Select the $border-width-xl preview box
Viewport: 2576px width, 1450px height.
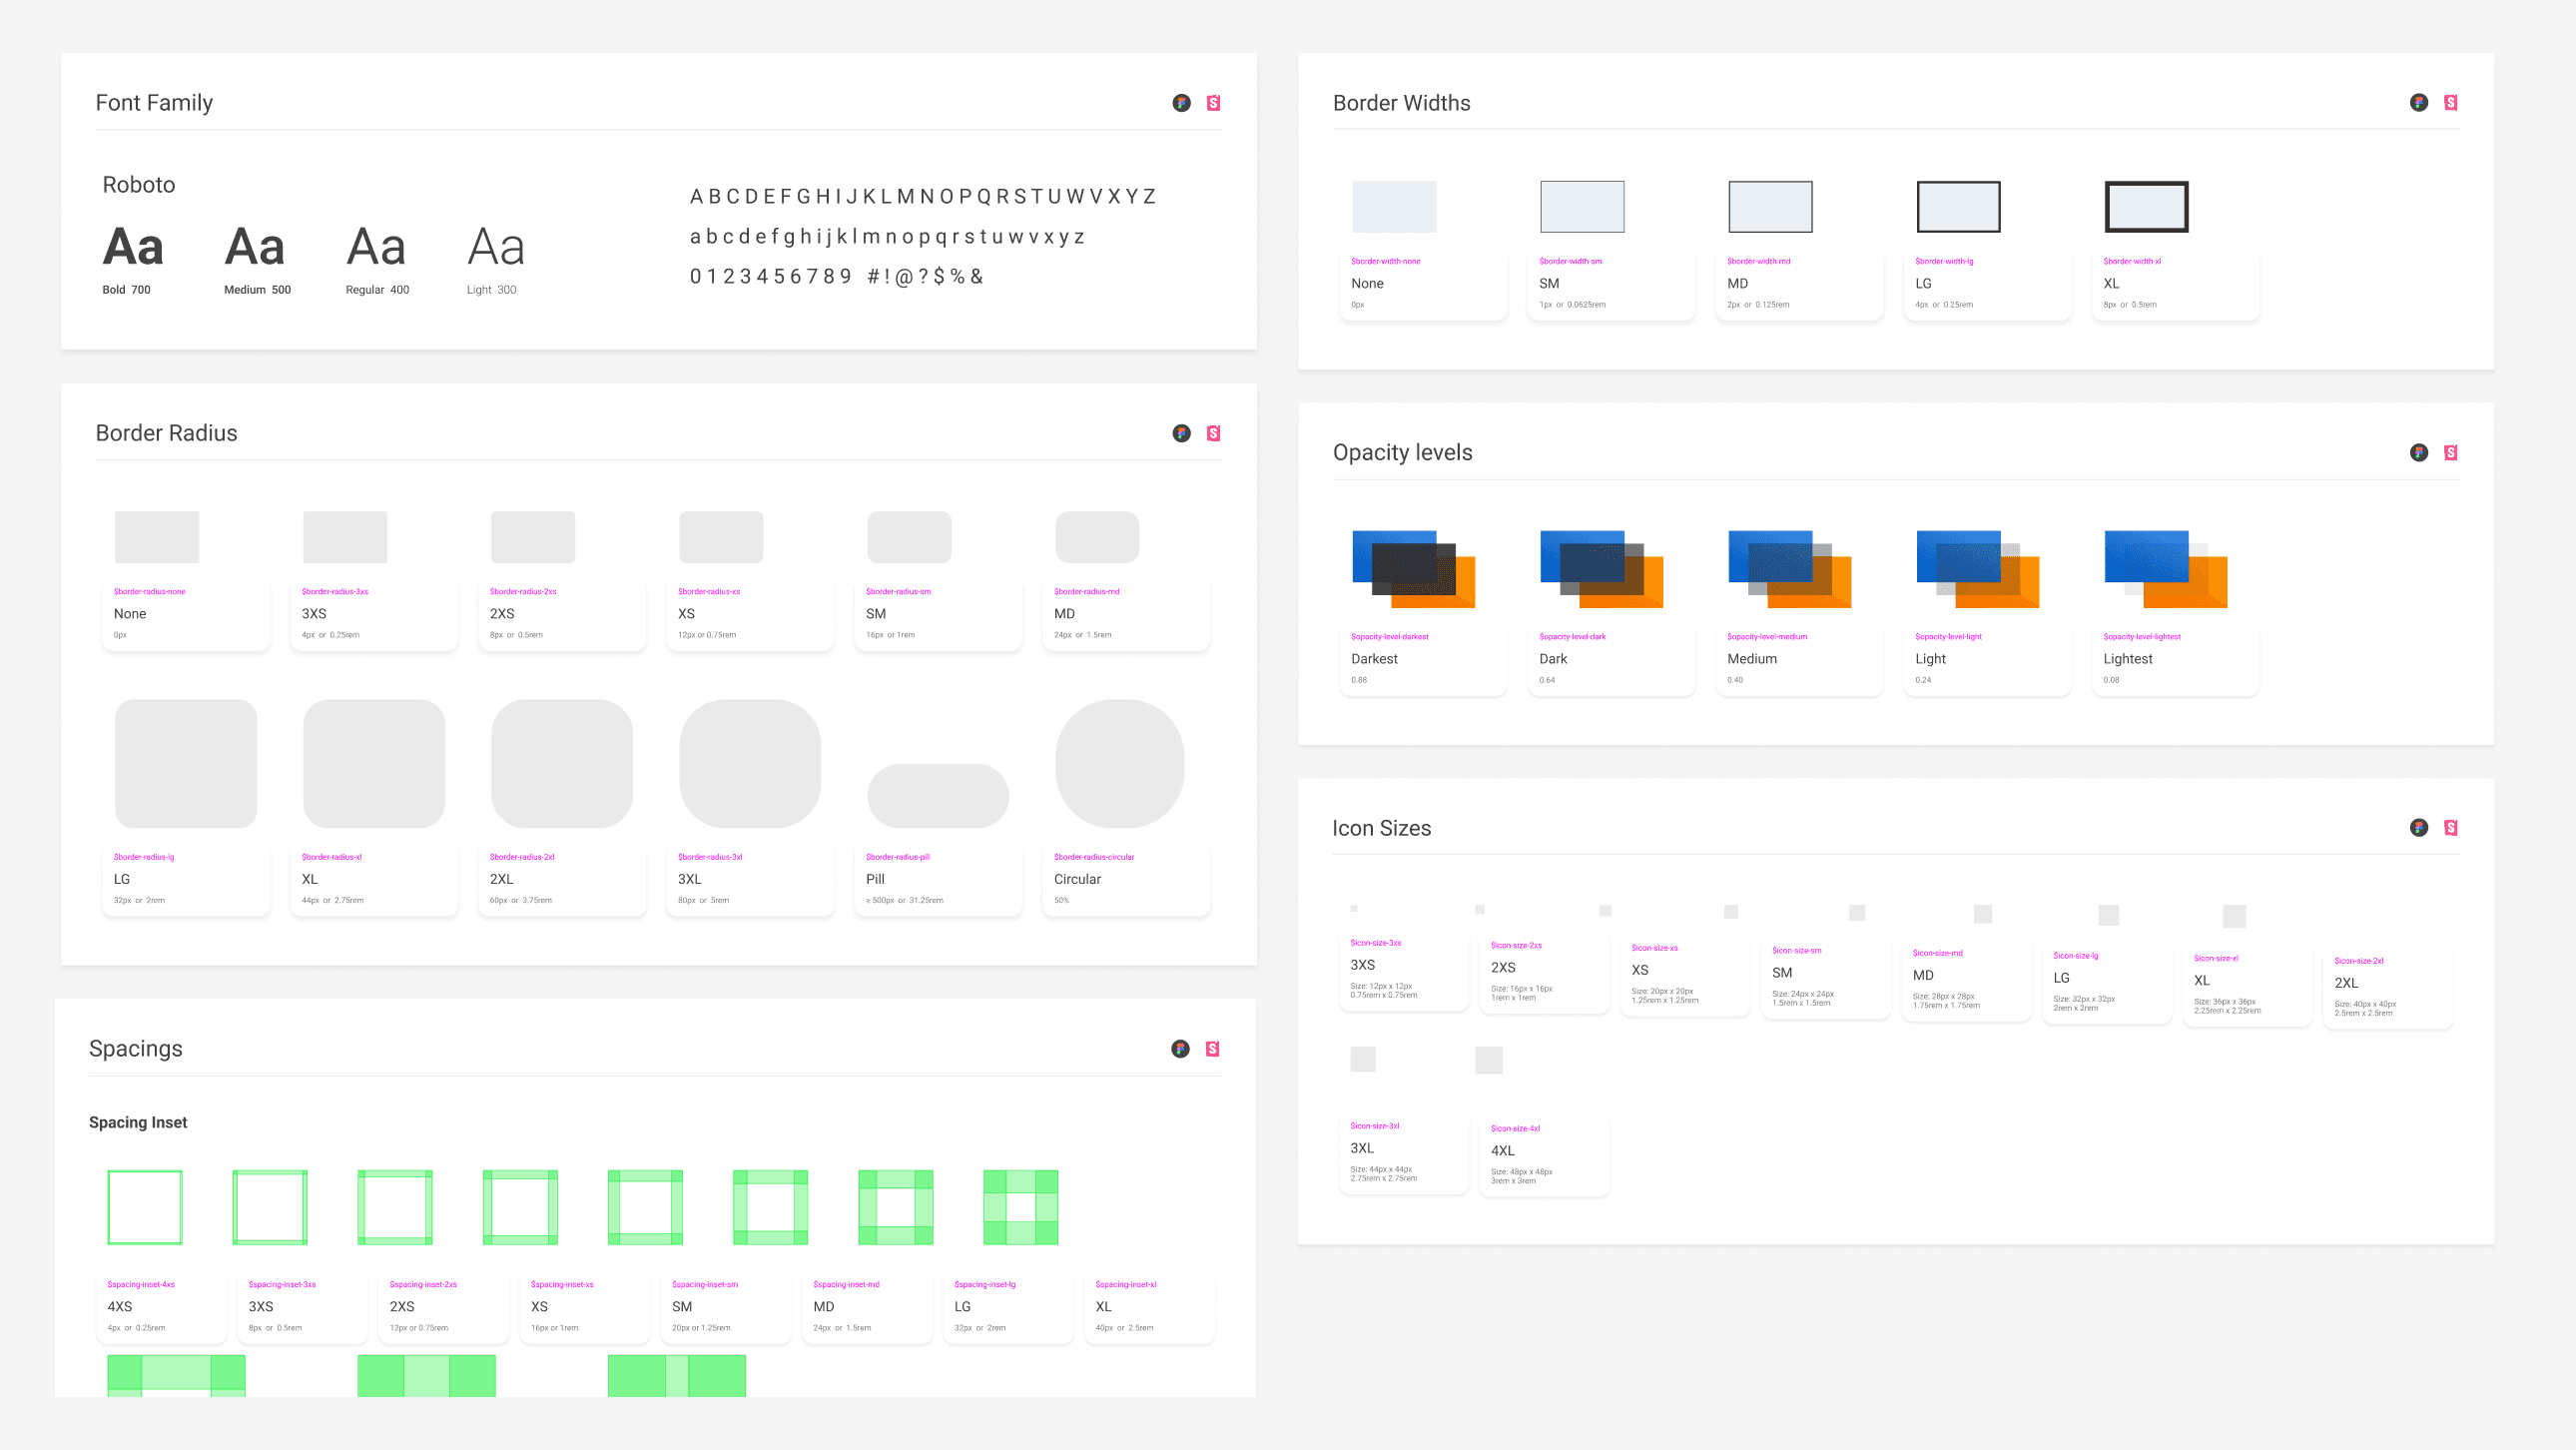(x=2146, y=206)
